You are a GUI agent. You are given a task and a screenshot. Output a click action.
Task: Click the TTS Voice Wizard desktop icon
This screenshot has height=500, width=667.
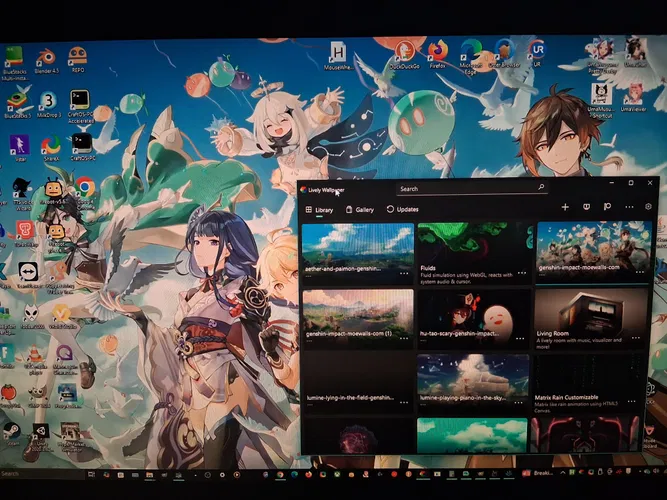pyautogui.click(x=22, y=194)
